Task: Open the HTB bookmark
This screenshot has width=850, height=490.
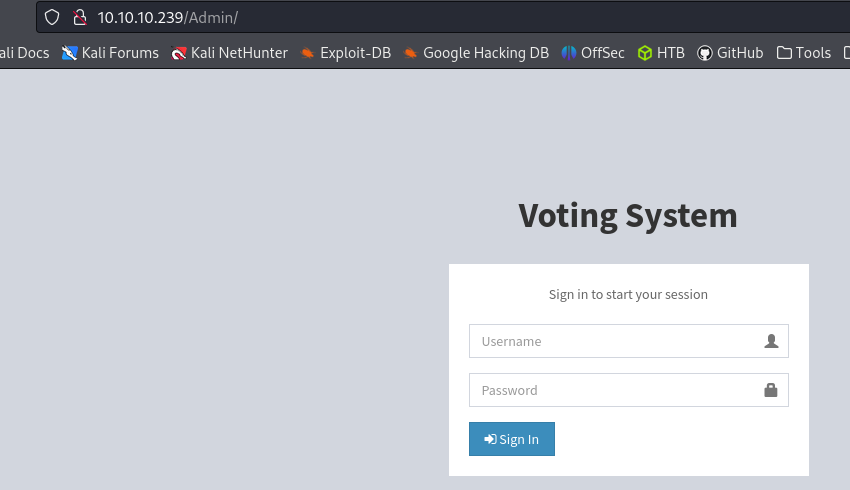Action: tap(661, 53)
